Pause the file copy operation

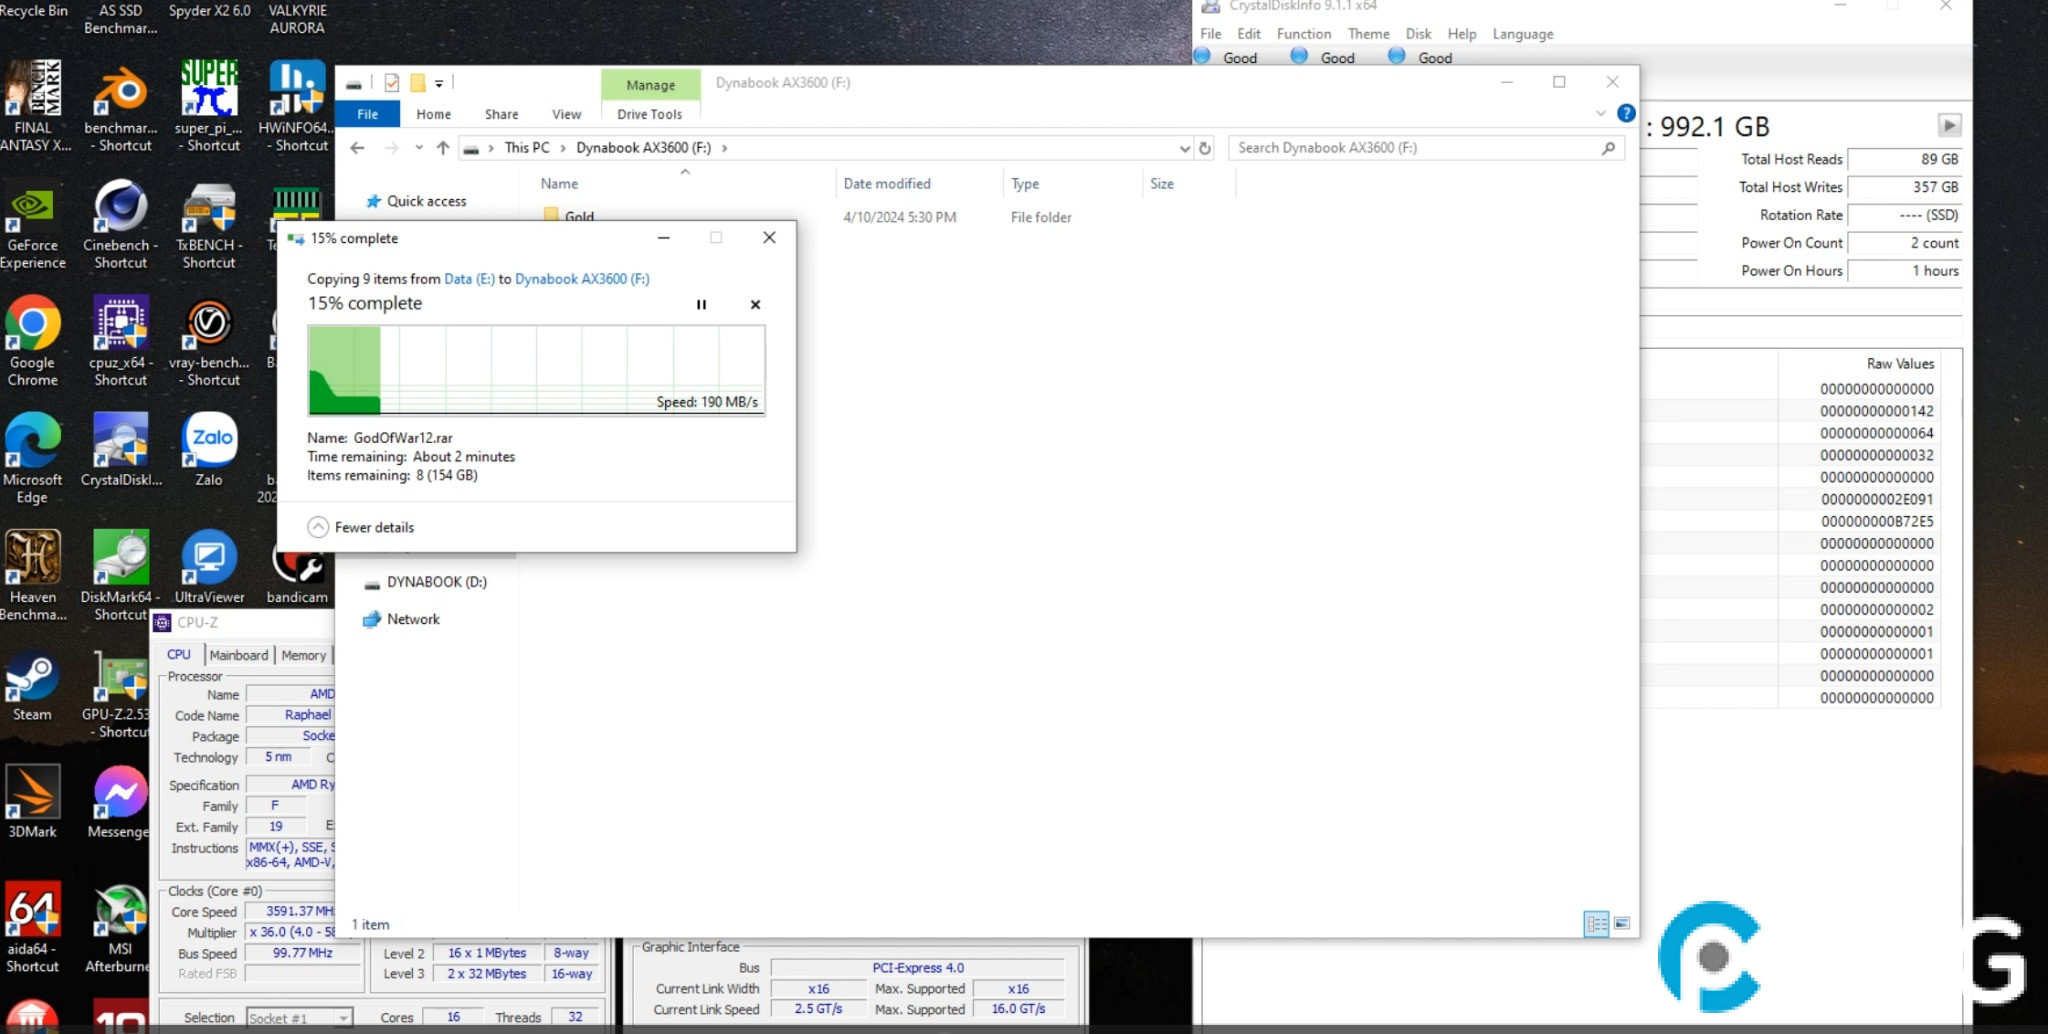[701, 305]
